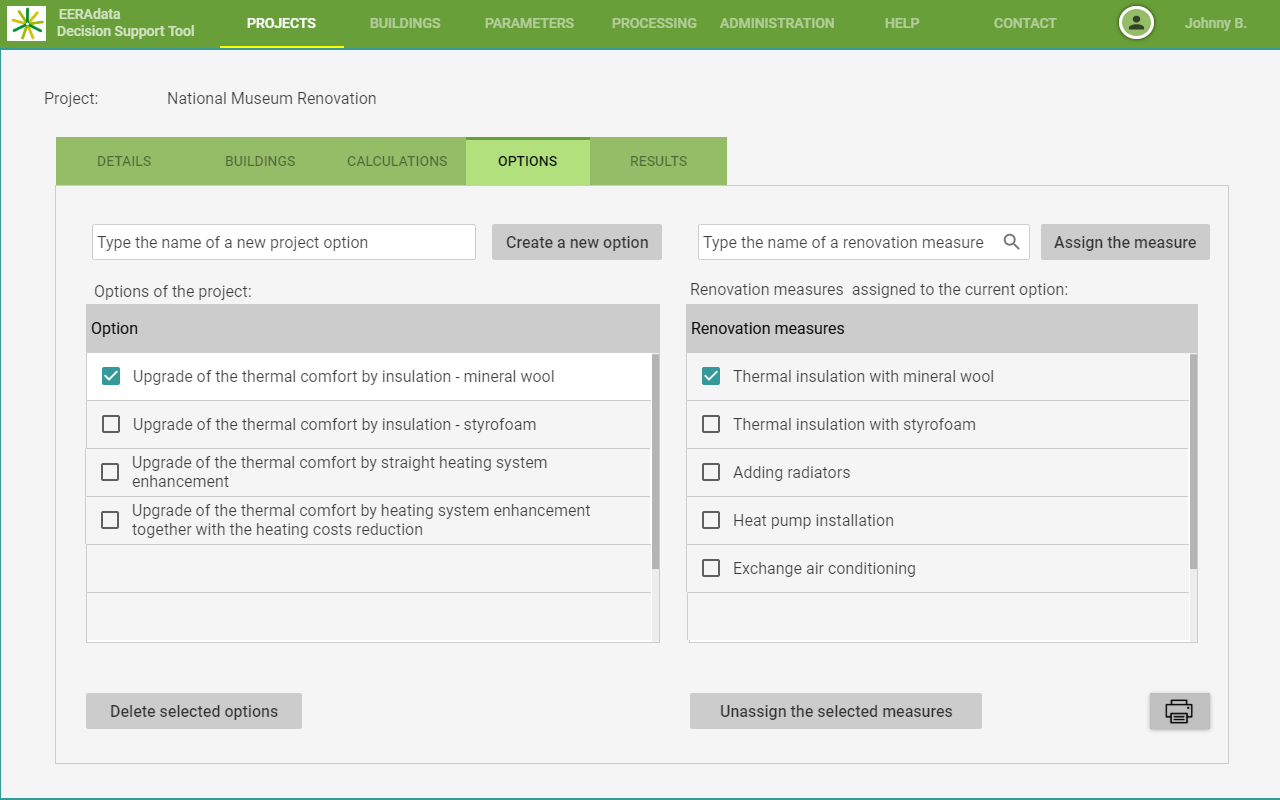Uncheck Thermal insulation with mineral wool measure
Image resolution: width=1280 pixels, height=800 pixels.
pyautogui.click(x=711, y=377)
